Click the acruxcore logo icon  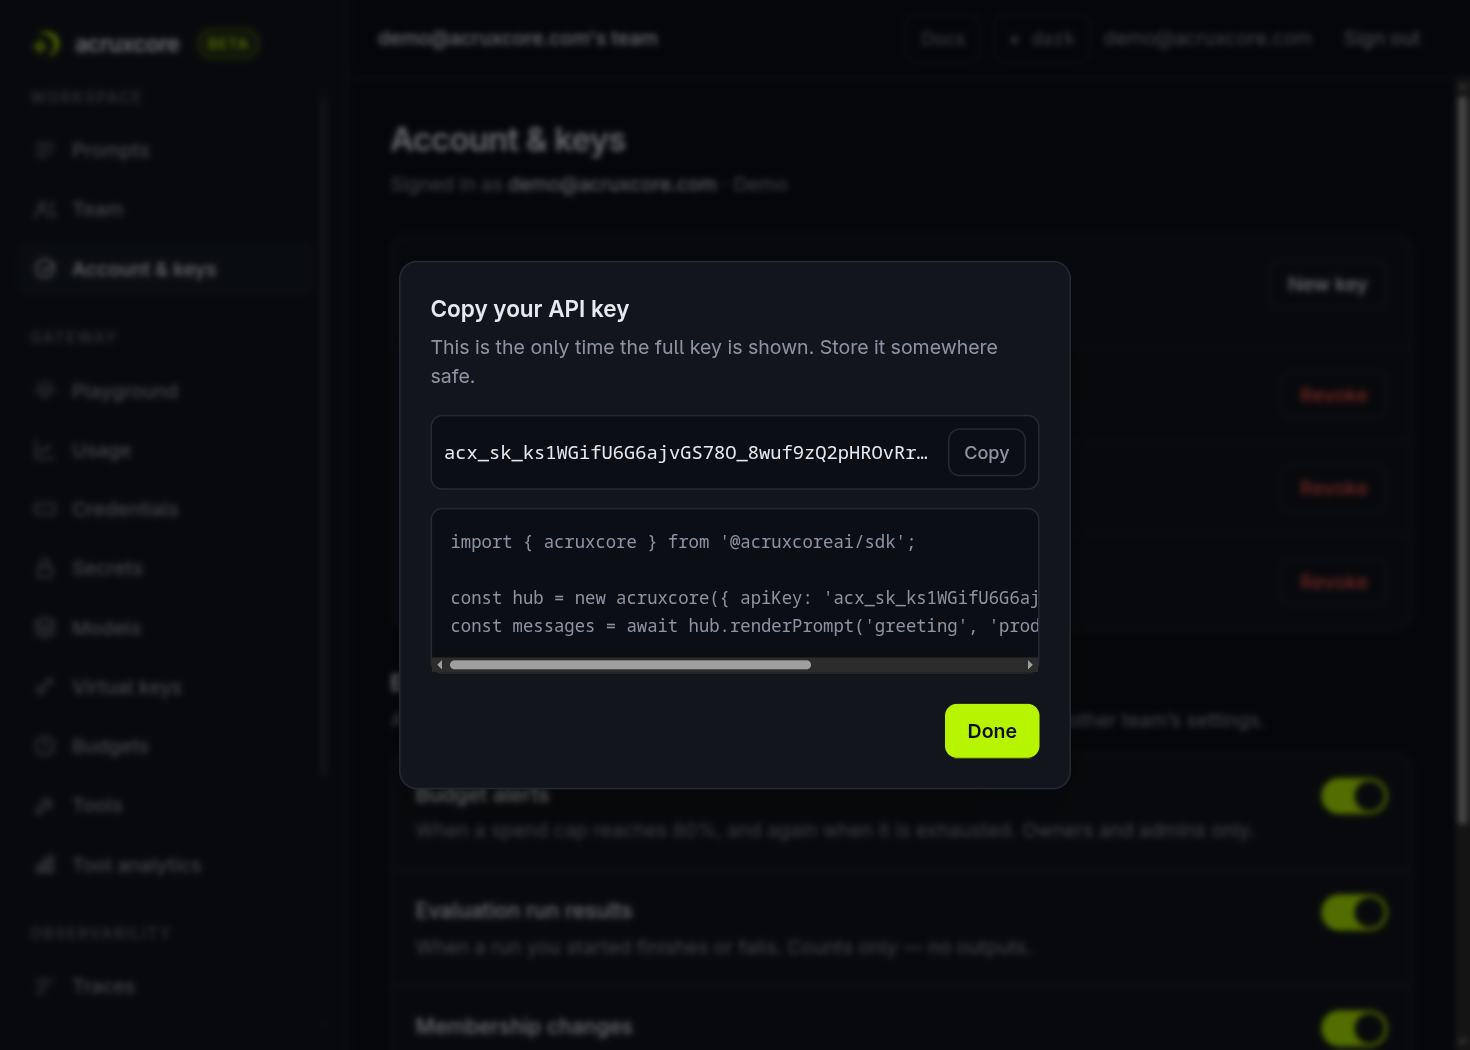tap(47, 44)
